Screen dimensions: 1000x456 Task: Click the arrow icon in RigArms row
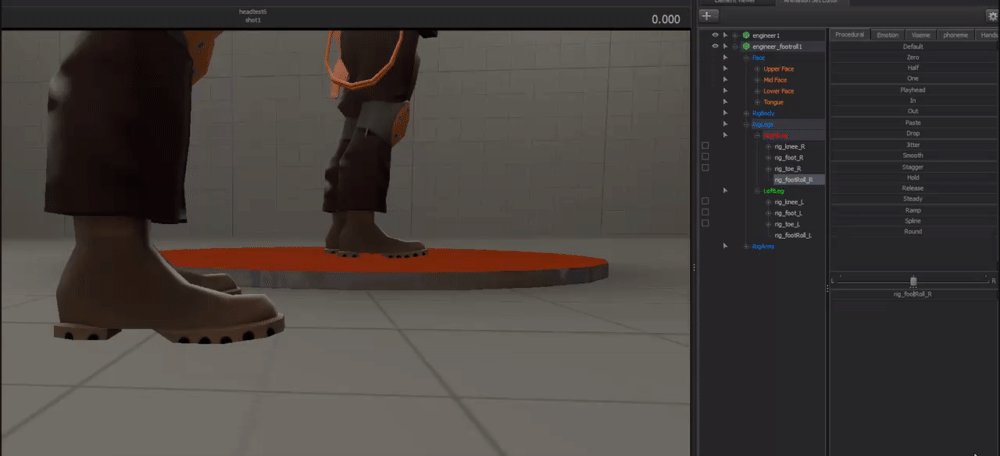(725, 246)
